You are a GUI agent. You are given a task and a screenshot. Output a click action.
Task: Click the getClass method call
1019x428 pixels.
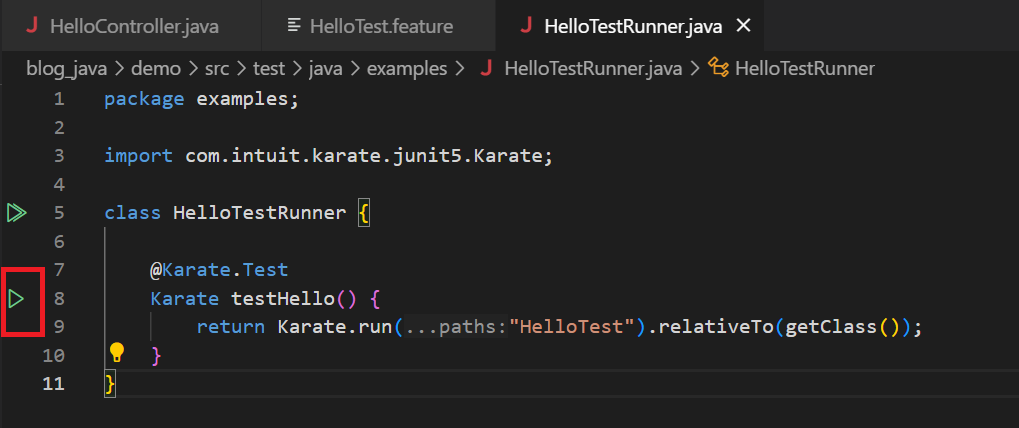tap(825, 327)
